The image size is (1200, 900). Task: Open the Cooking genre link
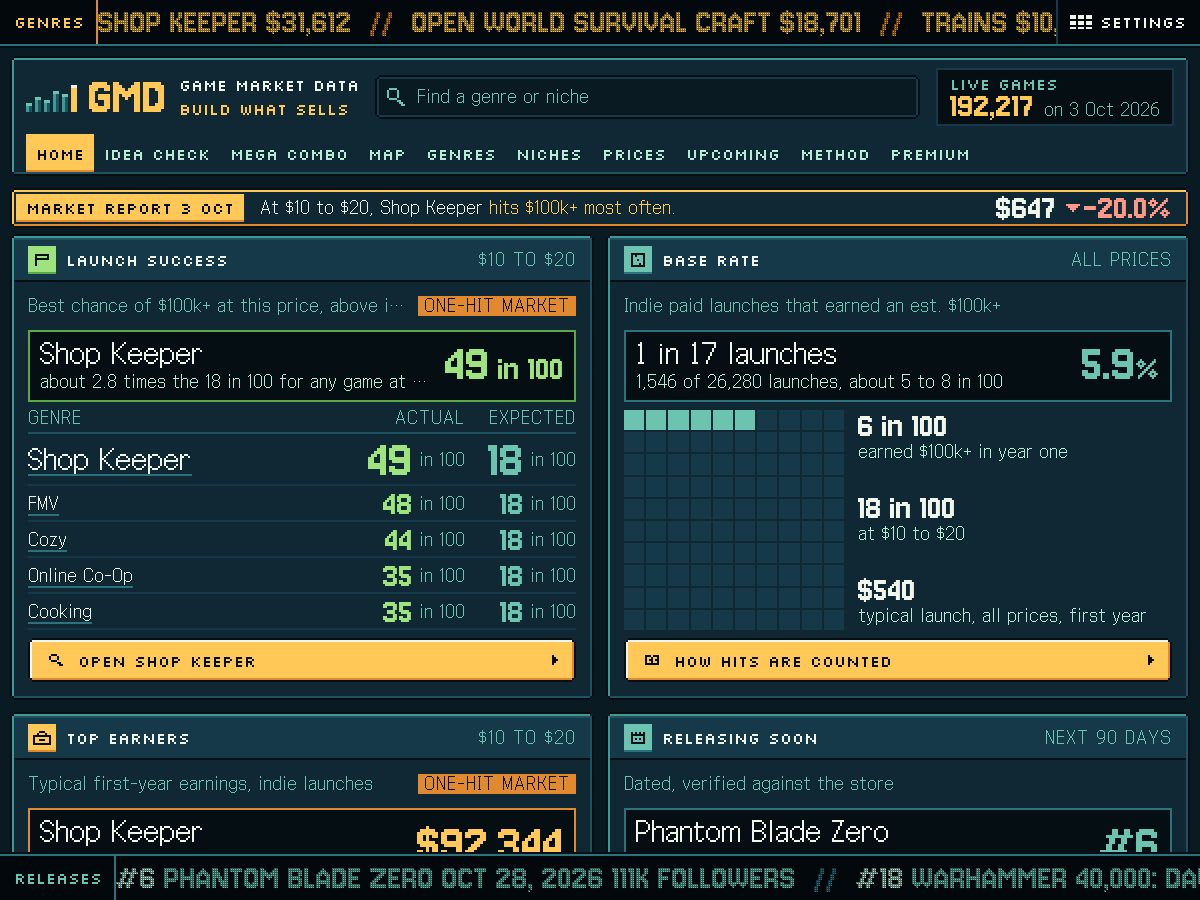pyautogui.click(x=60, y=612)
